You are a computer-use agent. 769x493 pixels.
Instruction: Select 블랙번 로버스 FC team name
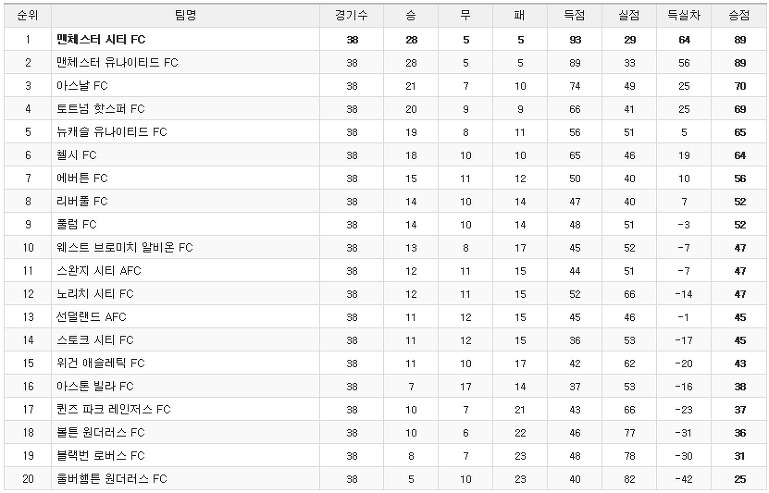[x=101, y=455]
